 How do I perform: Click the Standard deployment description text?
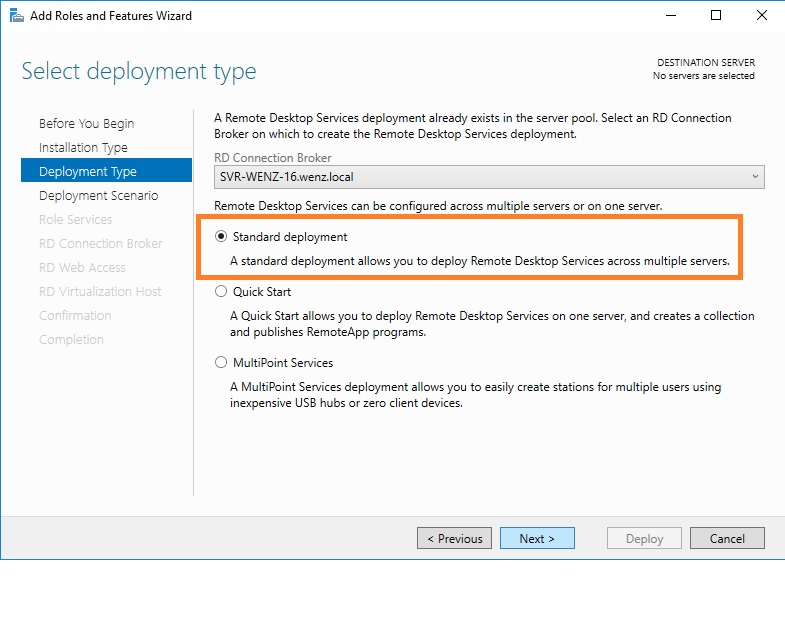click(480, 261)
